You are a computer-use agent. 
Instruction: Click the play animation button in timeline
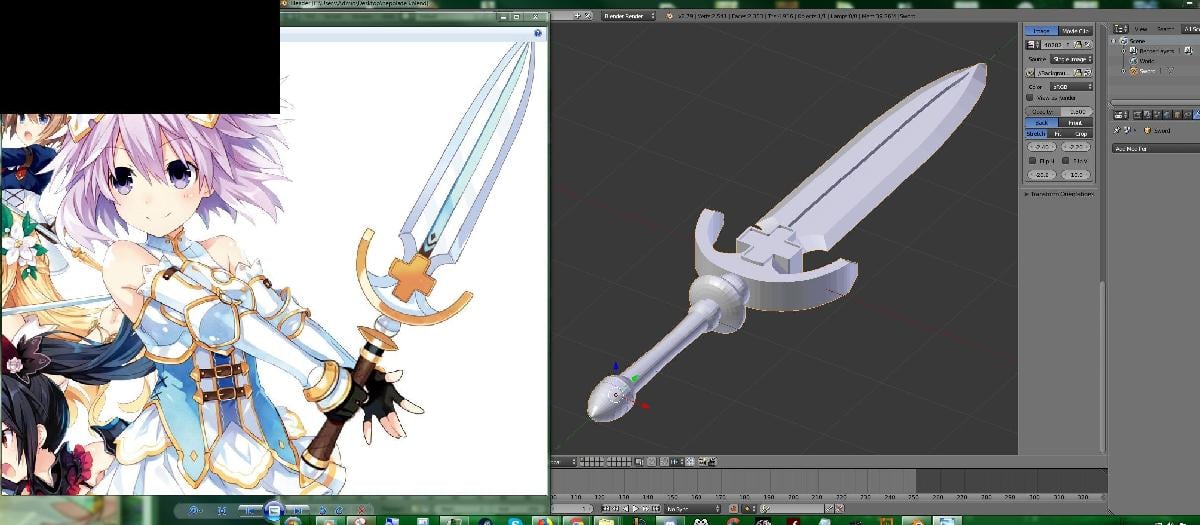[635, 509]
